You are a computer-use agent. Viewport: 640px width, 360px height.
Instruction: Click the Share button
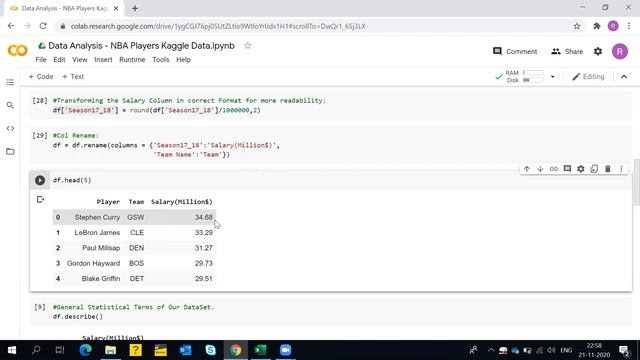point(567,51)
